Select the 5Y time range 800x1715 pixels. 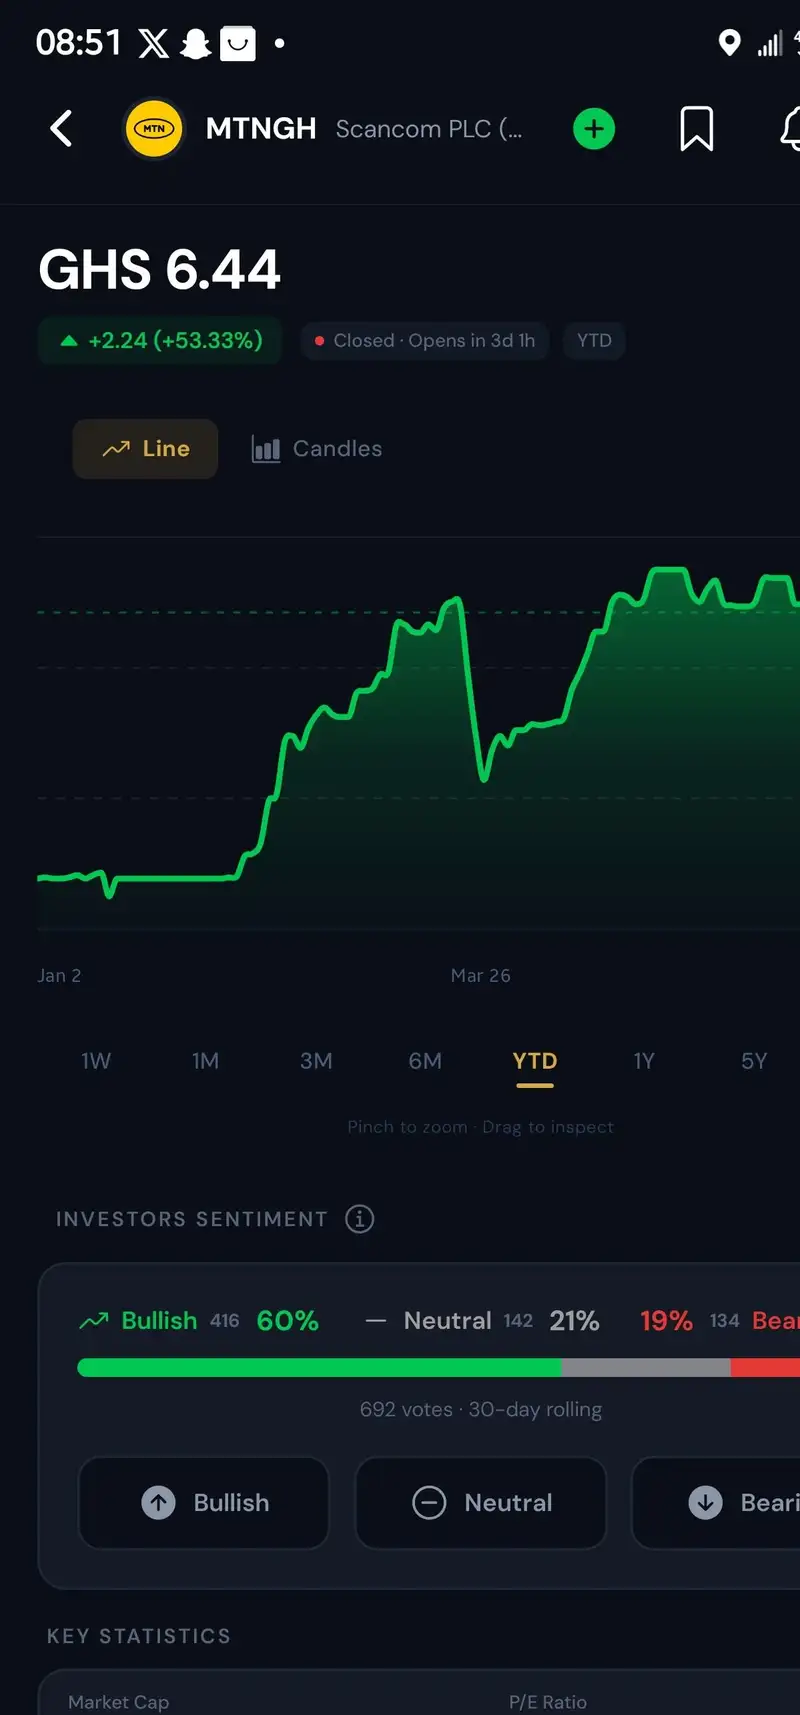754,1061
